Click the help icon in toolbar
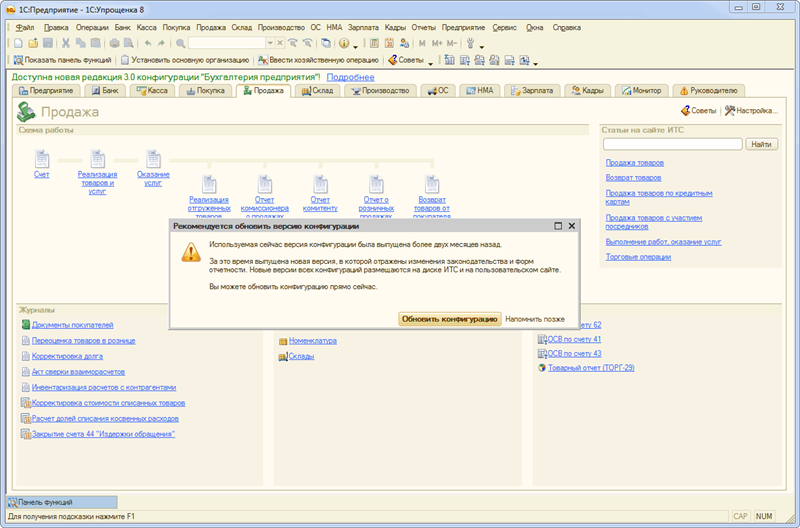Screen dimensions: 800x528 click(344, 44)
